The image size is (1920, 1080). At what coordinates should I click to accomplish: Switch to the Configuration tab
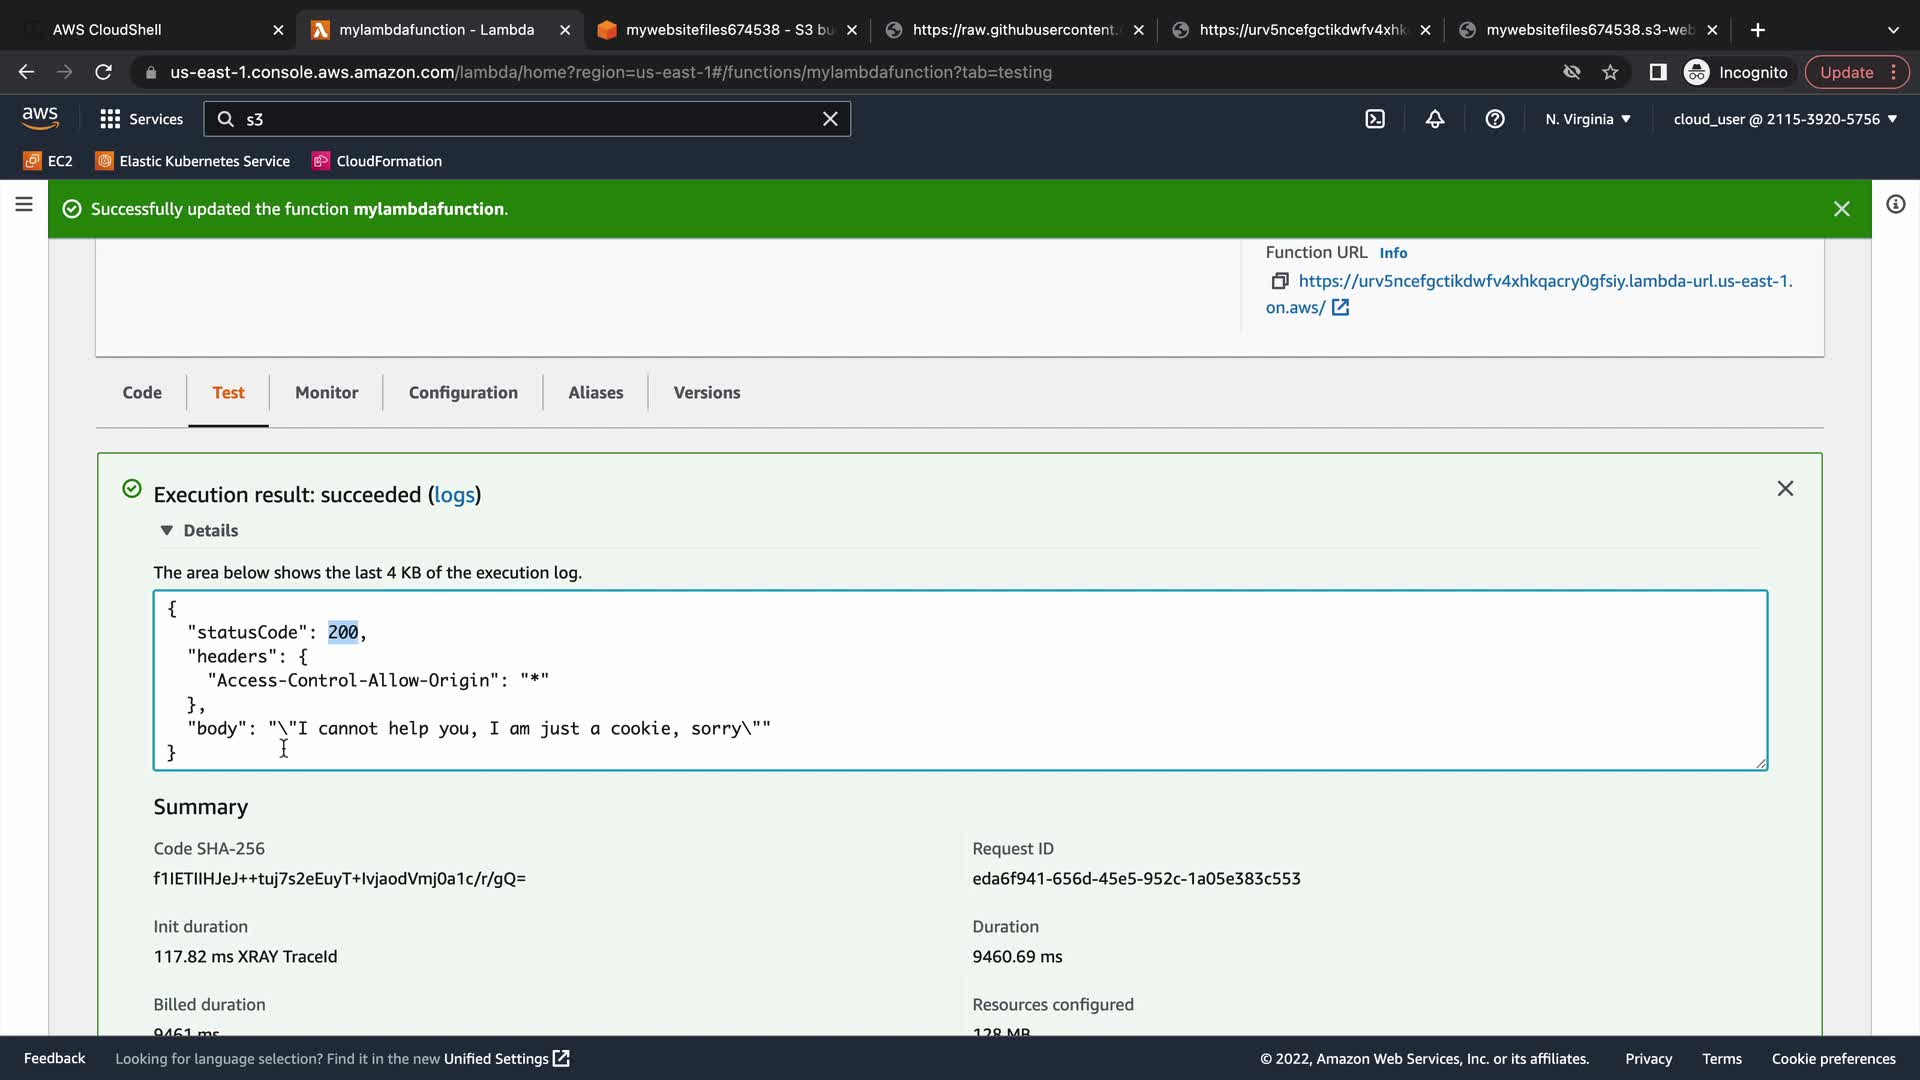[463, 392]
